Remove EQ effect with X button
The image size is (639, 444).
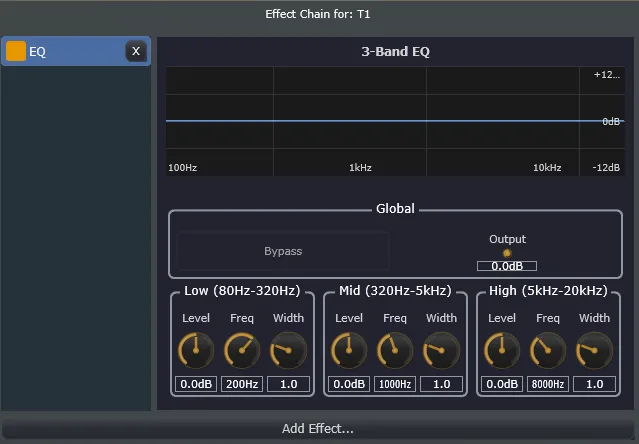[x=136, y=52]
